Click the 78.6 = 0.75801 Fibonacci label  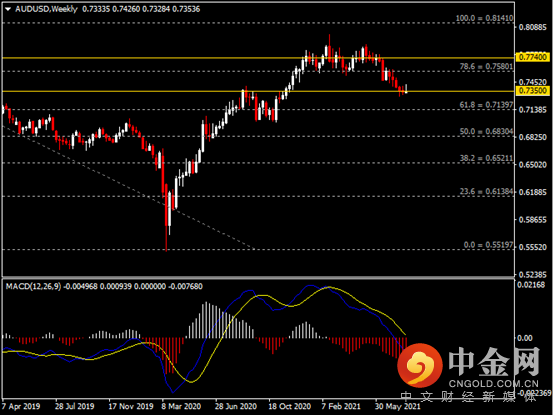point(486,66)
